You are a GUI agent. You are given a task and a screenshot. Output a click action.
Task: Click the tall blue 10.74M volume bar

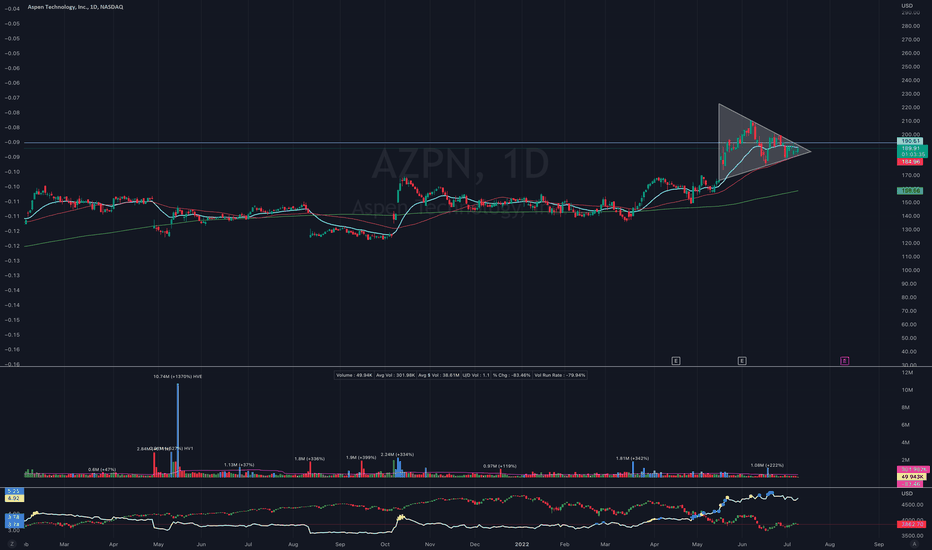point(178,430)
